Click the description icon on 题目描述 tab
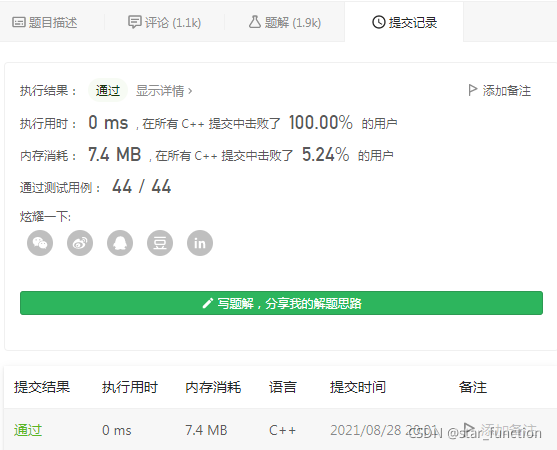557x450 pixels. pos(19,22)
